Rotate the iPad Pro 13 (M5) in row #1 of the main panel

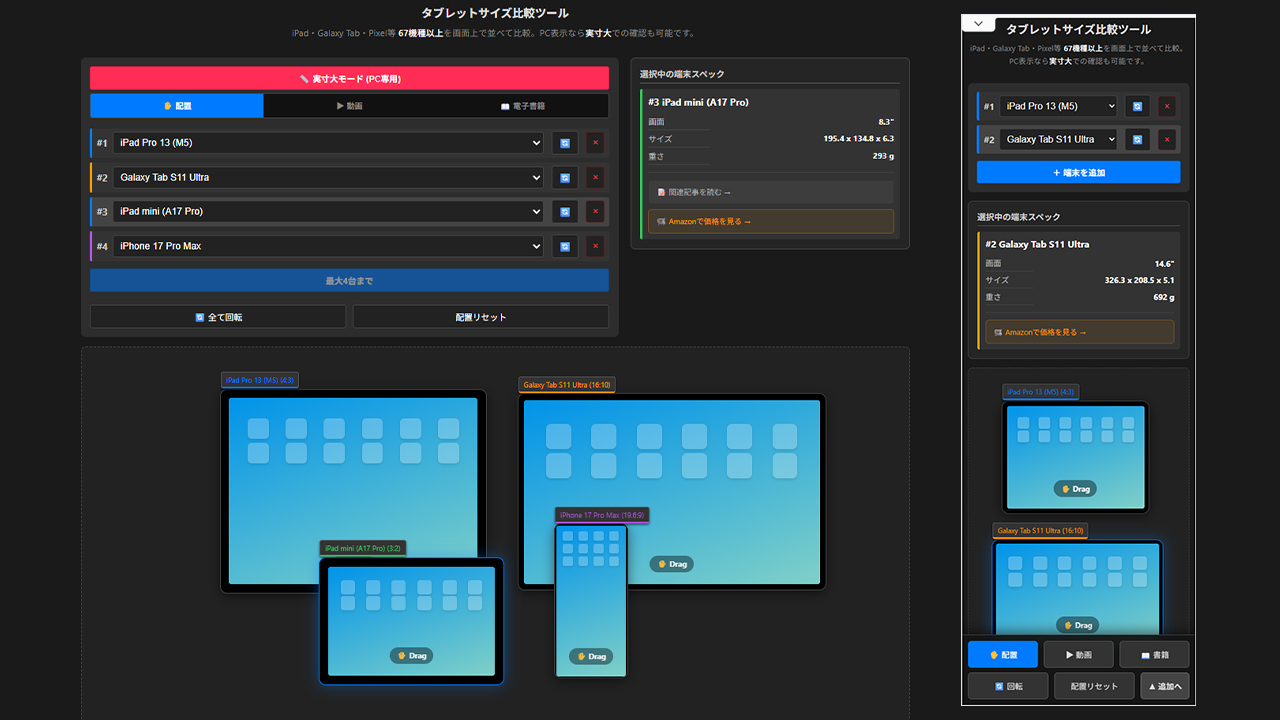(565, 143)
